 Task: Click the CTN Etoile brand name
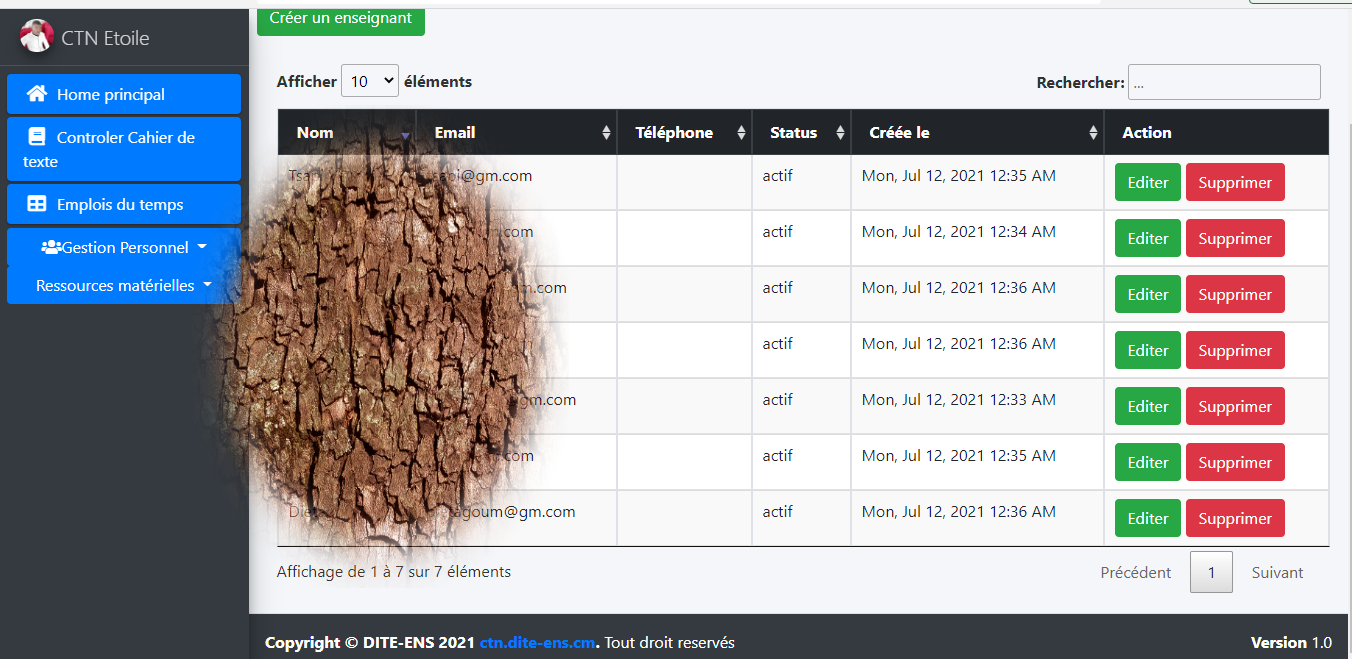[x=105, y=38]
